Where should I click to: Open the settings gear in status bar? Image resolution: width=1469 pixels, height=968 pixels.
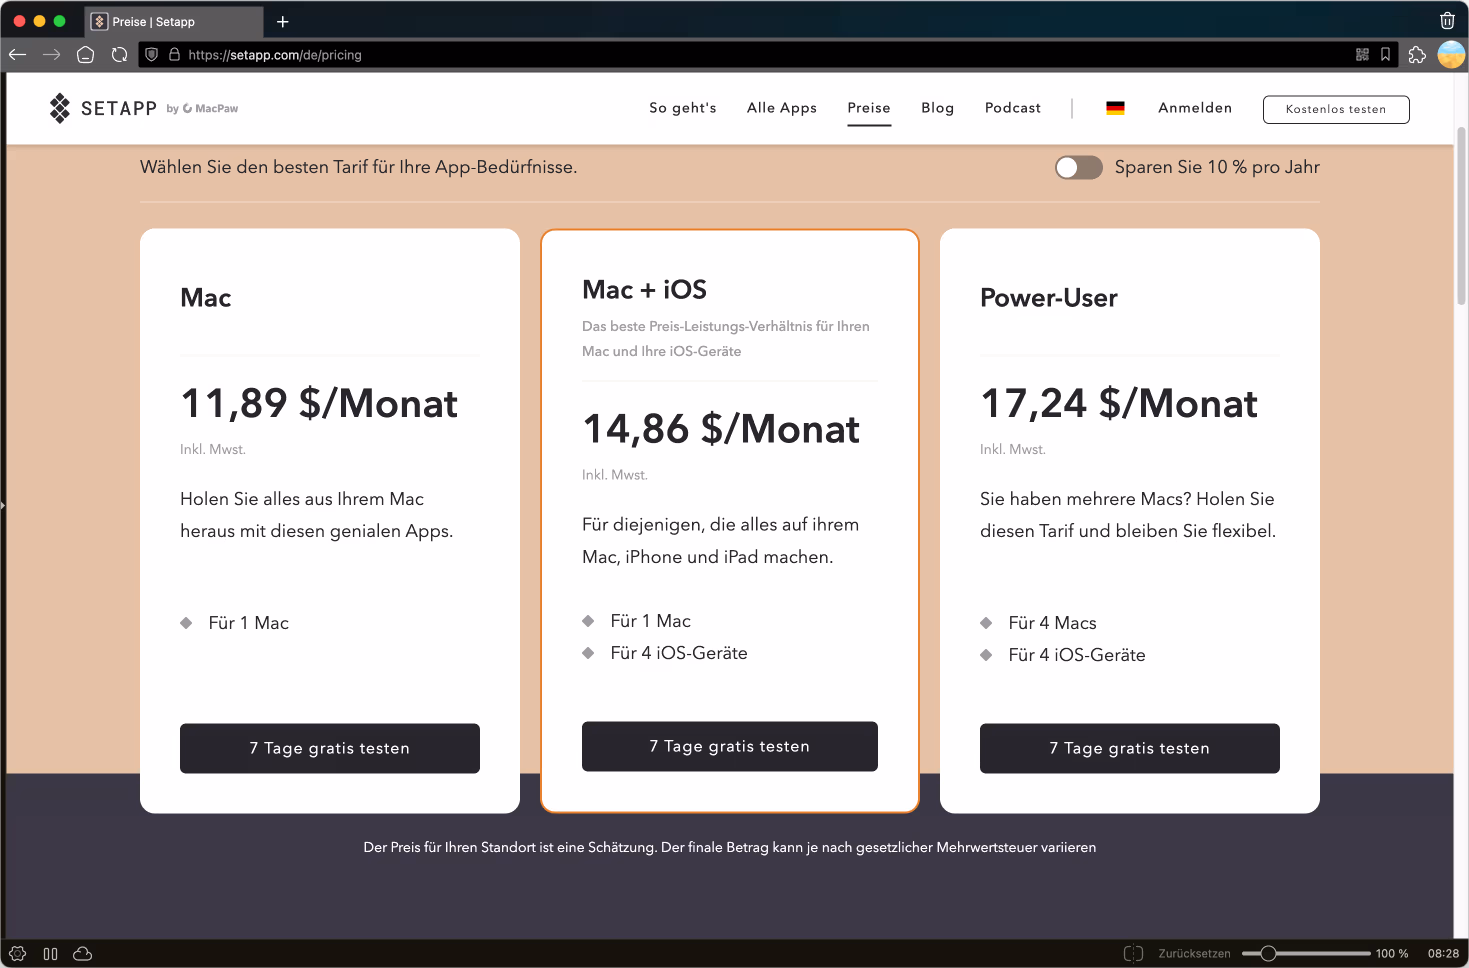coord(17,954)
